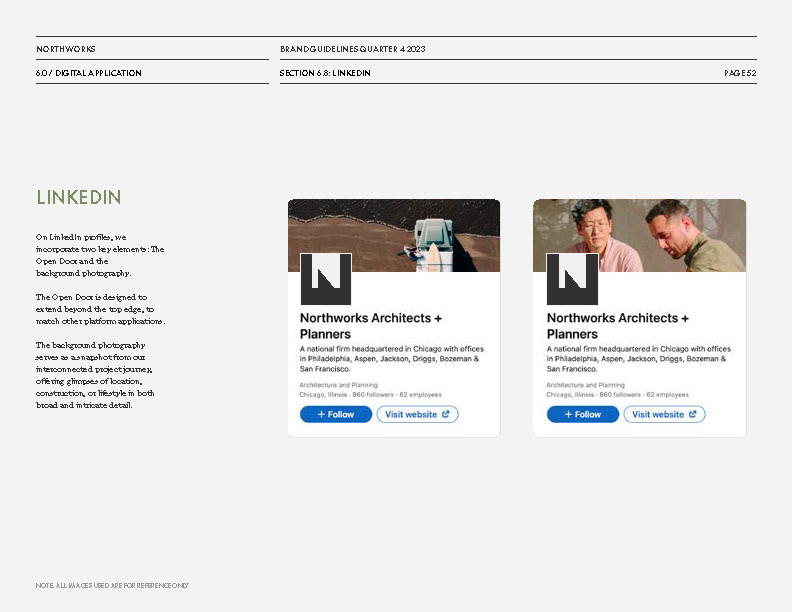The height and width of the screenshot is (612, 792).
Task: Click Architecture and Planning text in left card
Action: 338,385
